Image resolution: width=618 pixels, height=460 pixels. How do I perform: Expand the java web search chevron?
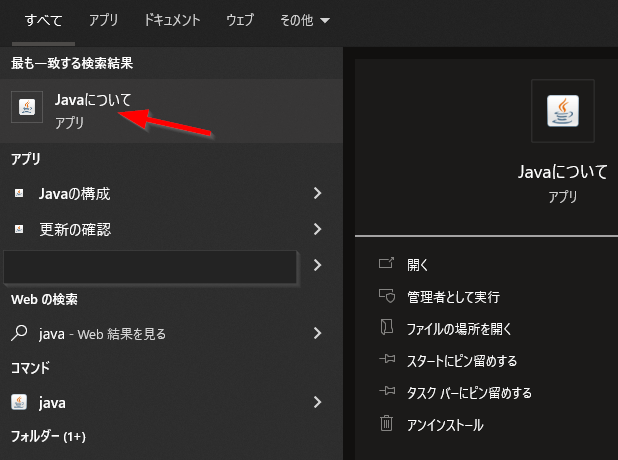tap(318, 333)
